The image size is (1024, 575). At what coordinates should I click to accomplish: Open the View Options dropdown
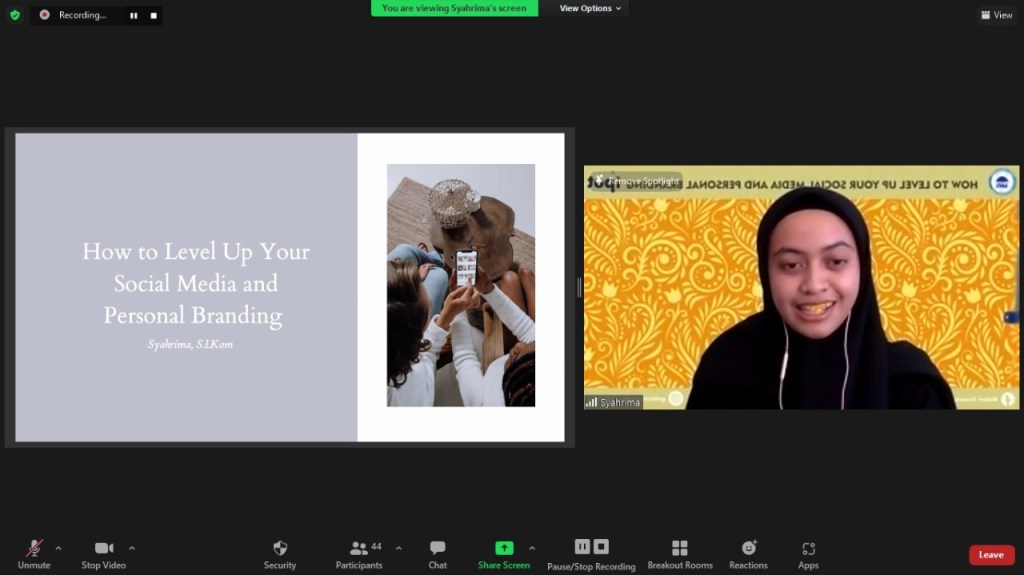pyautogui.click(x=589, y=8)
